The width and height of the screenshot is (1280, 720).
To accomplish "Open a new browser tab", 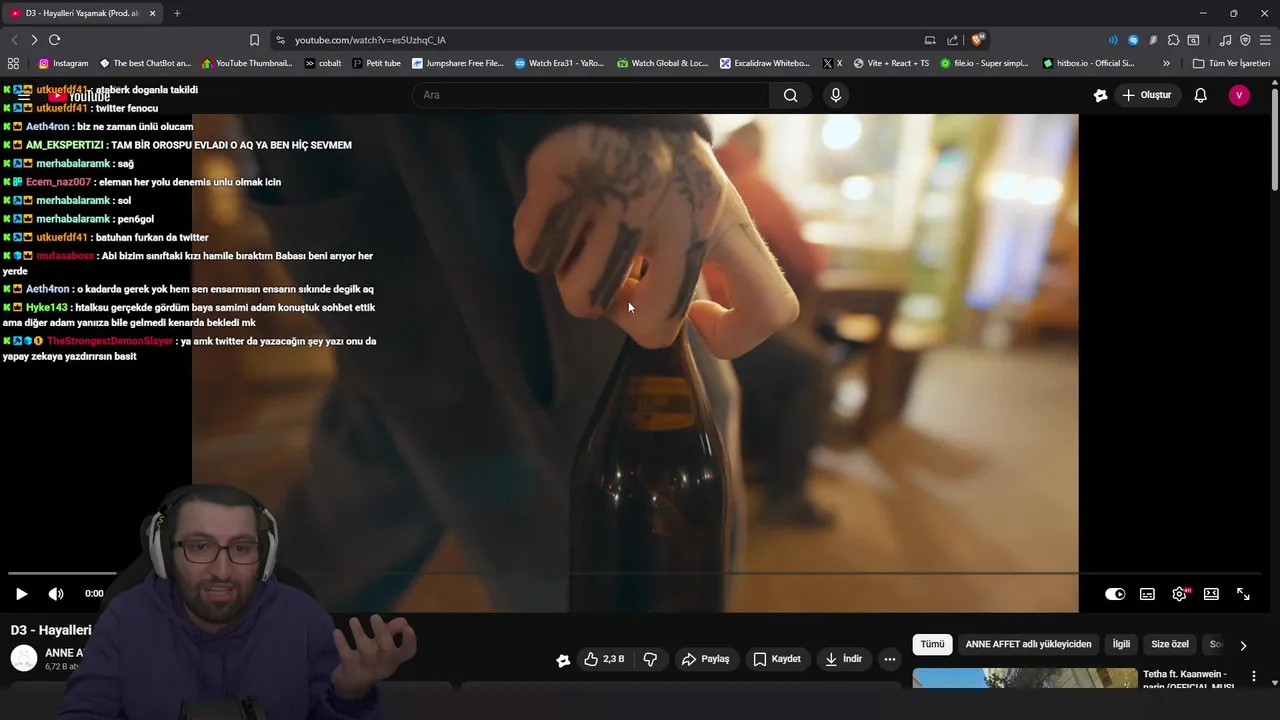I will (177, 13).
